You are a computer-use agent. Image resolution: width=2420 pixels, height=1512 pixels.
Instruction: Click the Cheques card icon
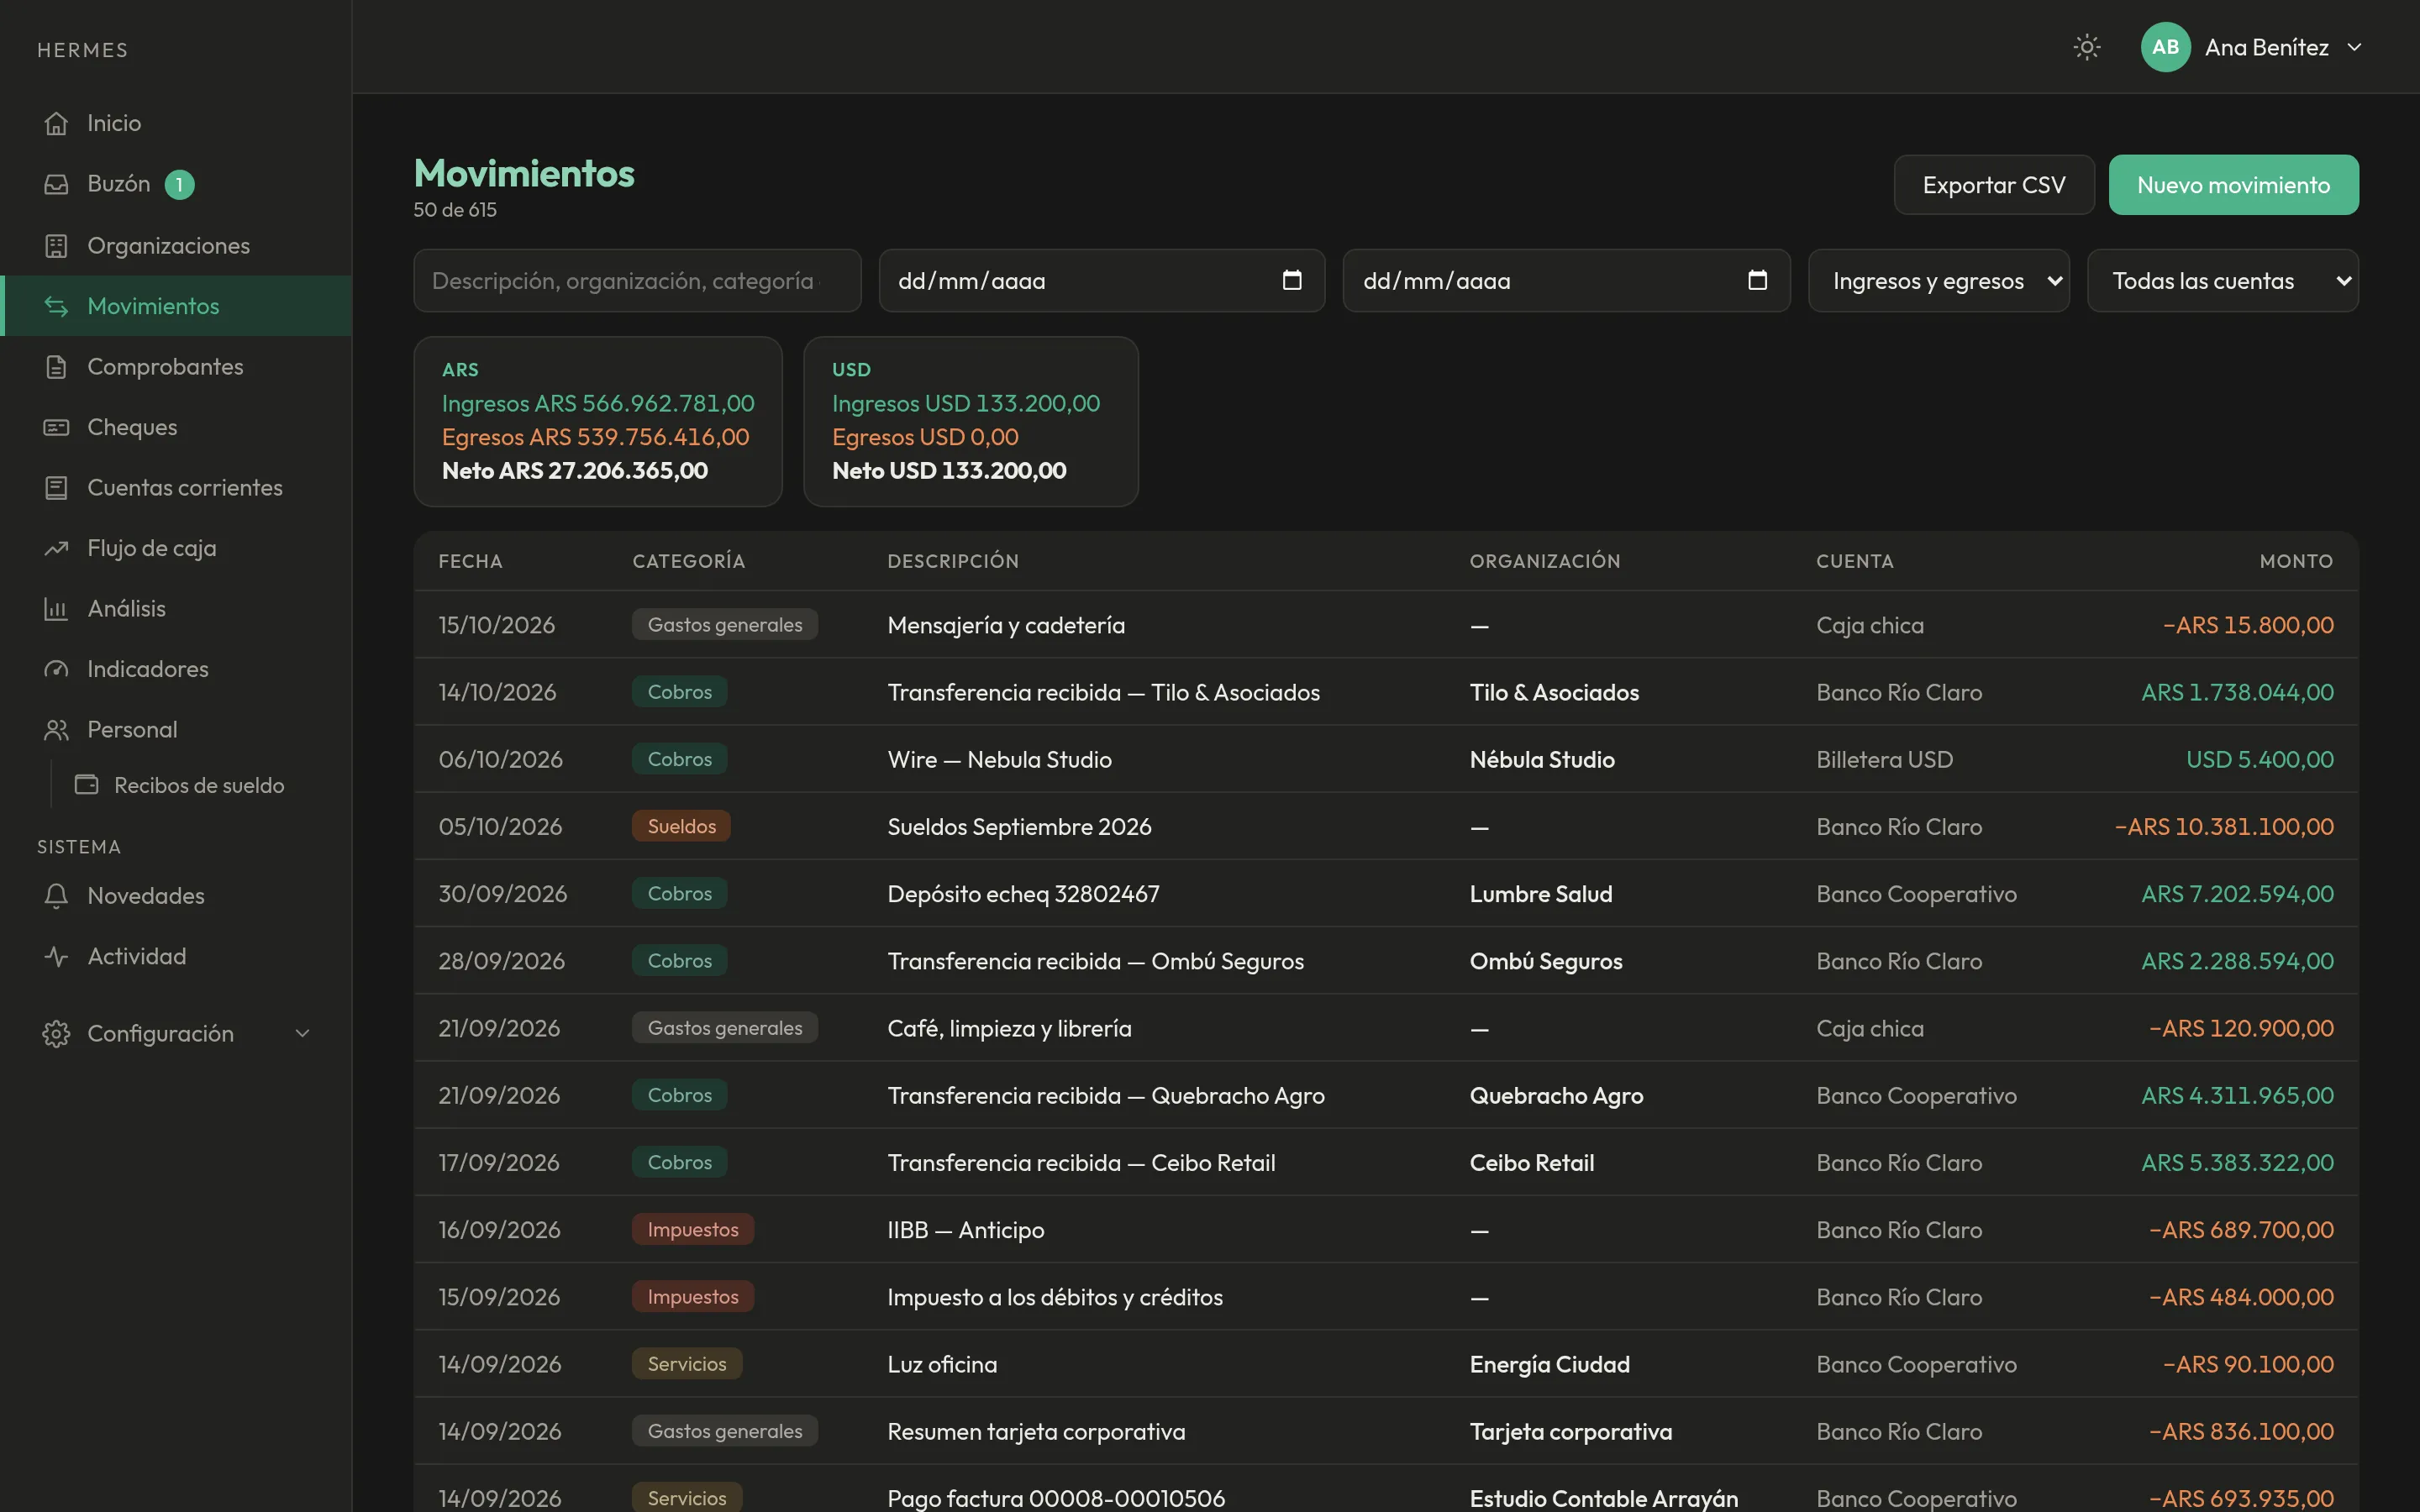[56, 427]
